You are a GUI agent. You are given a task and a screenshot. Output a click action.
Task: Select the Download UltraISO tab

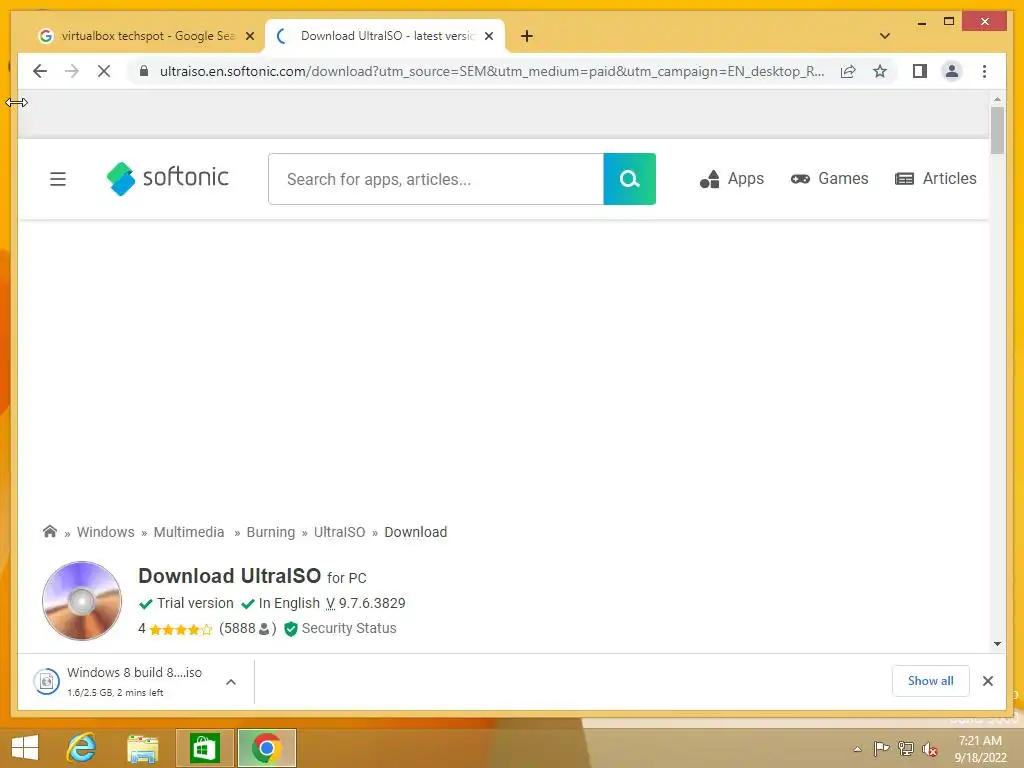click(x=385, y=36)
